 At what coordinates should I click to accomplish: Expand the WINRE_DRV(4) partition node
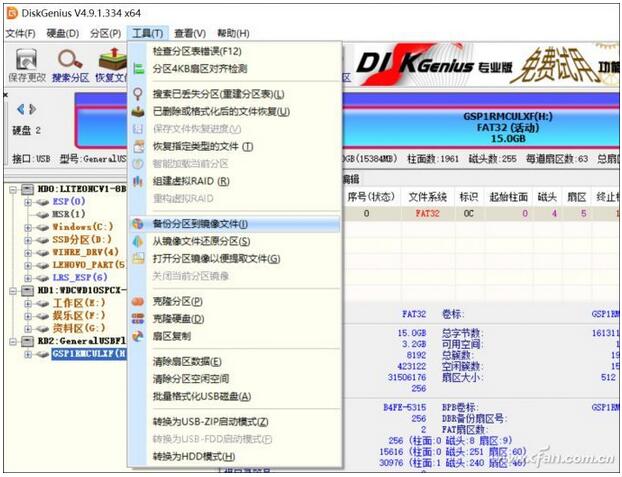tap(28, 253)
